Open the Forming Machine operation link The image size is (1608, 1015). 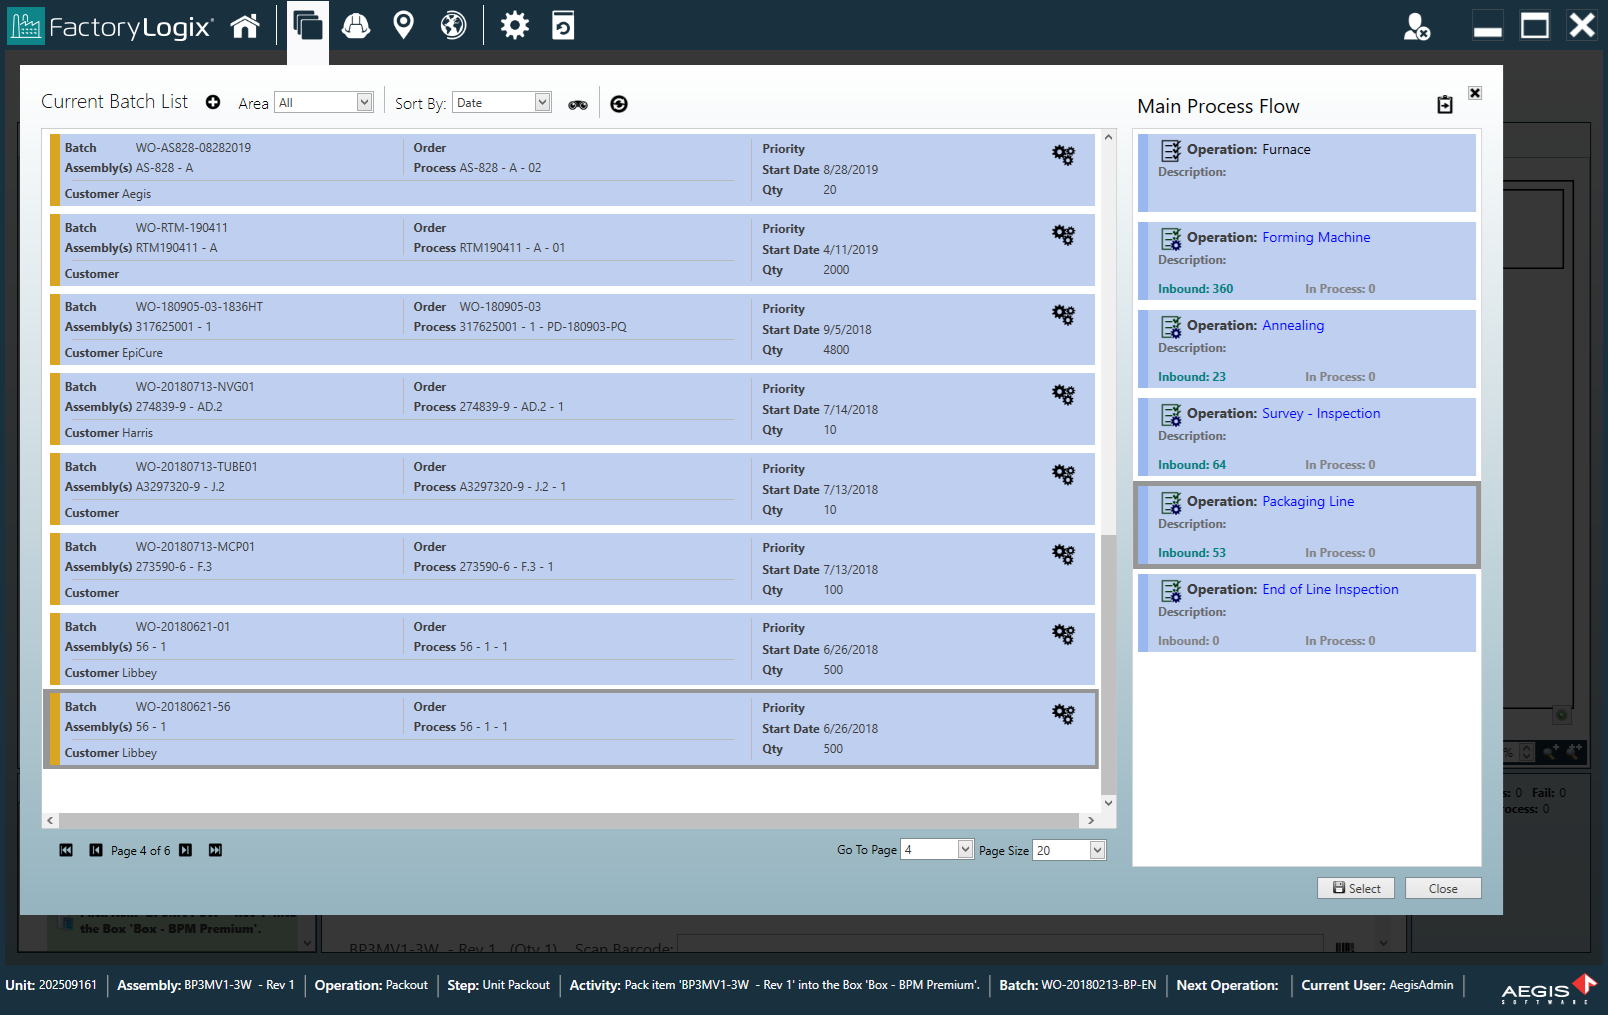1316,237
